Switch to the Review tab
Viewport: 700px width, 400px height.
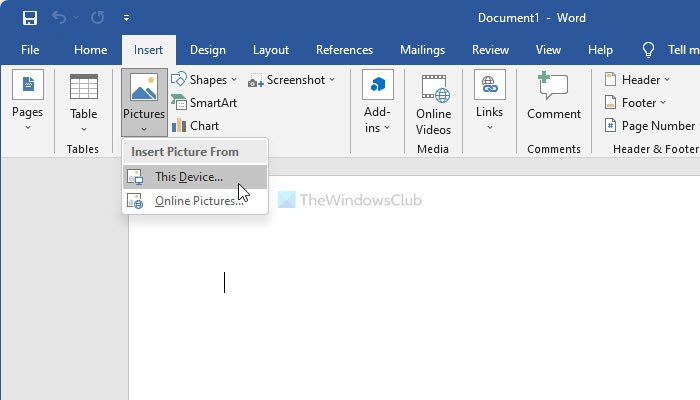click(490, 50)
